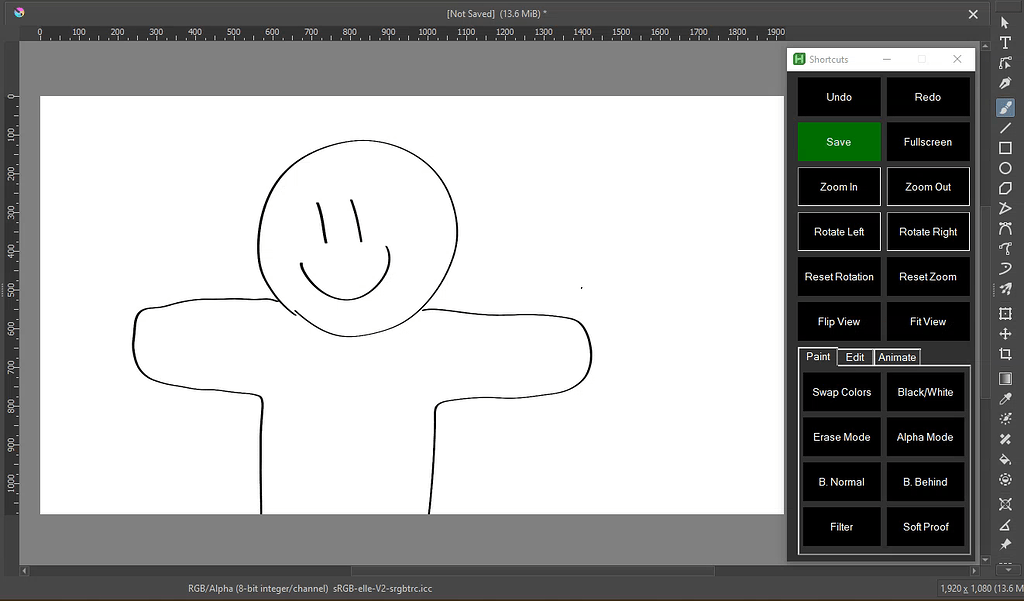Screen dimensions: 1024x601
Task: Select the Rectangle tool
Action: click(x=1005, y=148)
